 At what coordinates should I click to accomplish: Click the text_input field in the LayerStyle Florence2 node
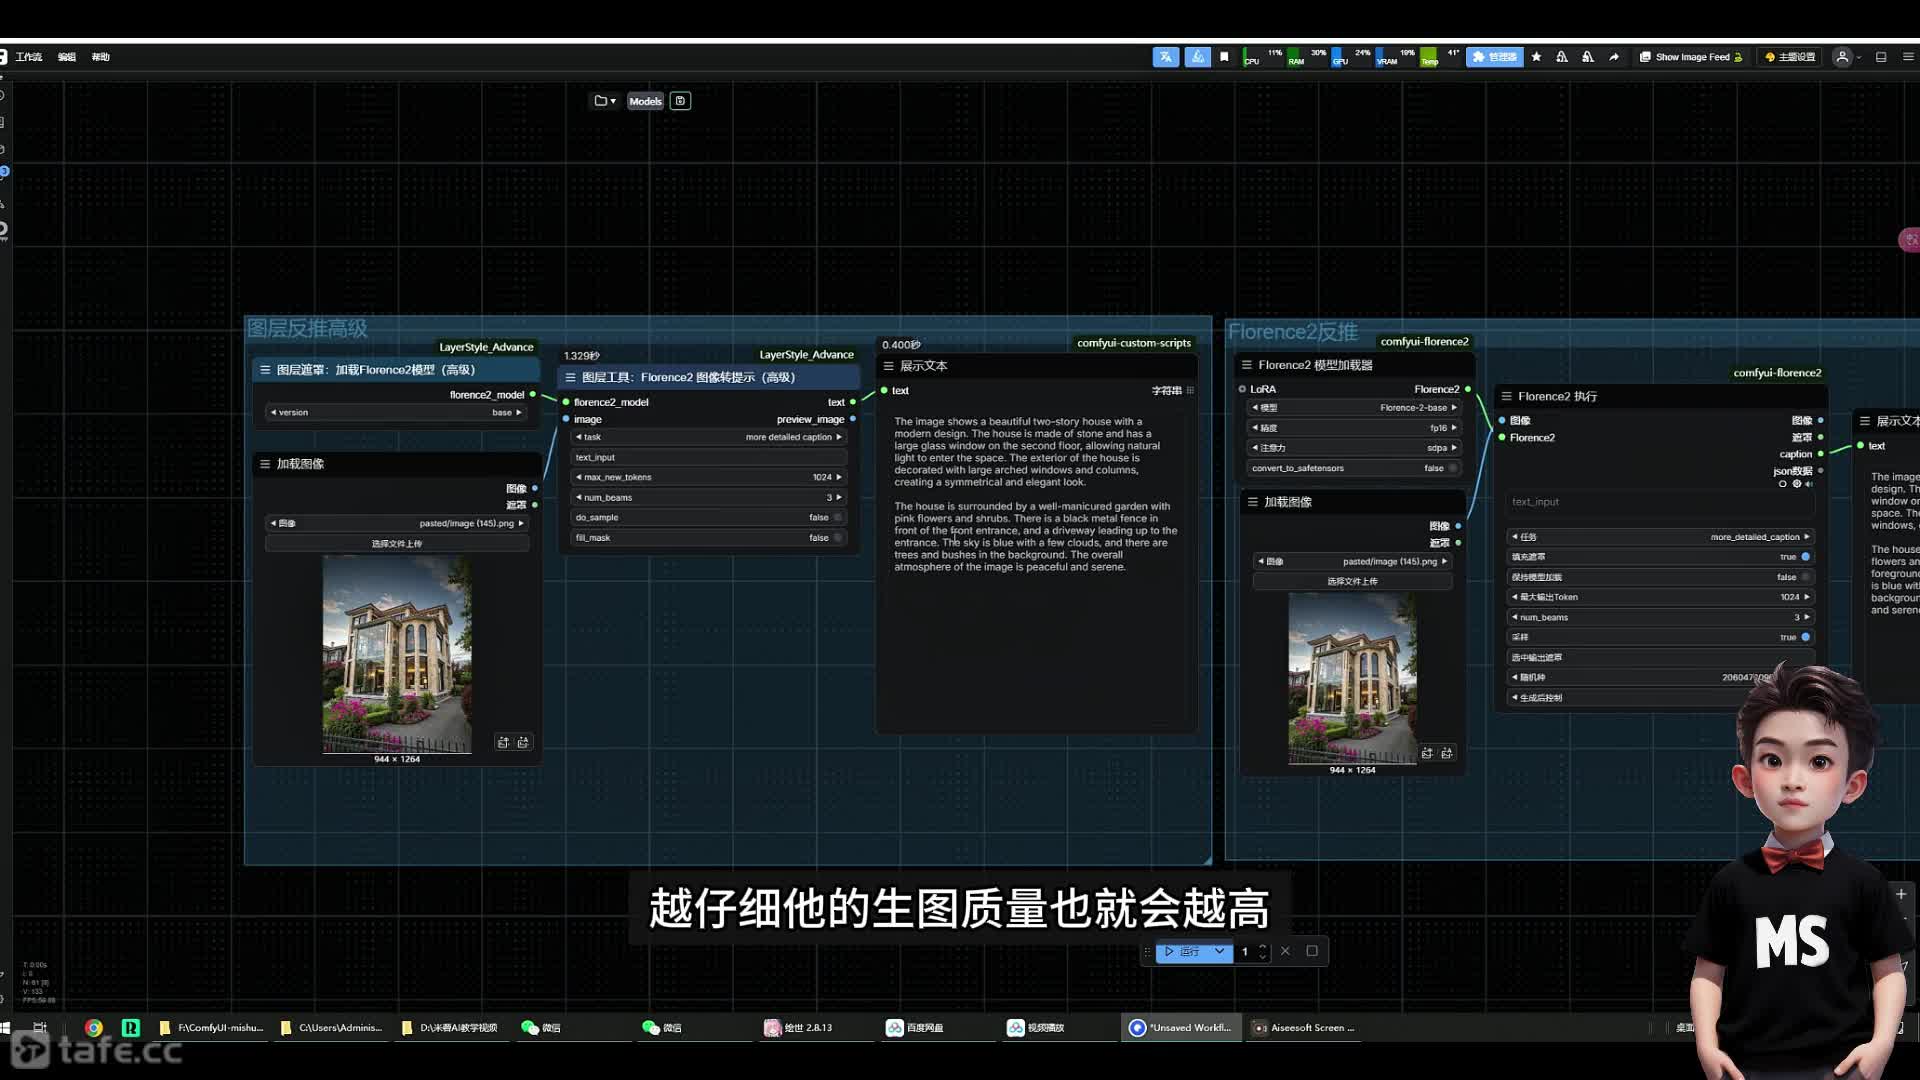(x=710, y=457)
